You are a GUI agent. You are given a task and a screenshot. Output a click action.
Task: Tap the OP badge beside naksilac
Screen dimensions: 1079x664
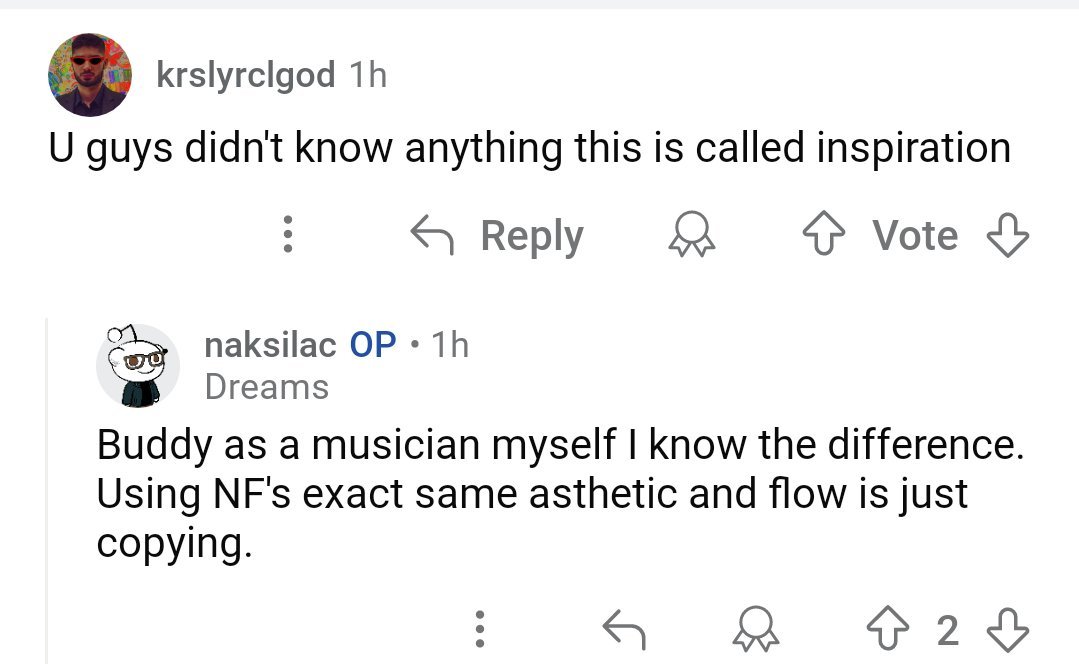pos(373,345)
